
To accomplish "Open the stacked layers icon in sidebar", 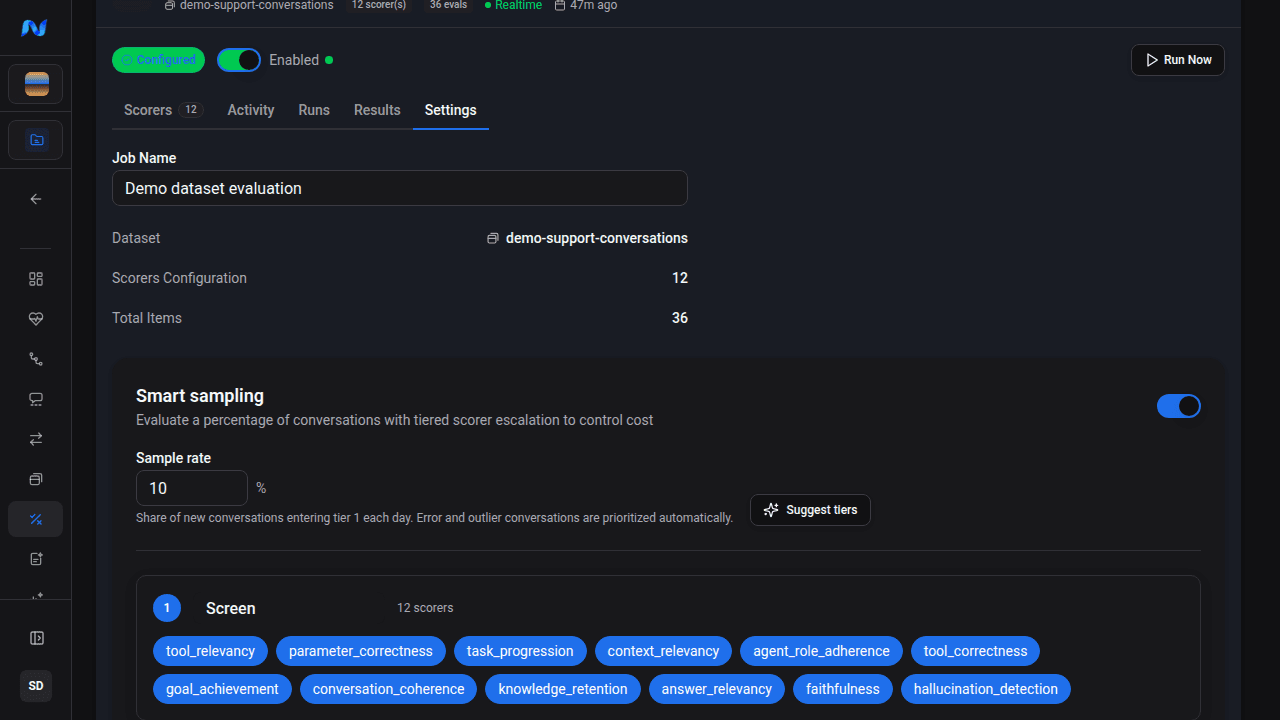I will 36,479.
